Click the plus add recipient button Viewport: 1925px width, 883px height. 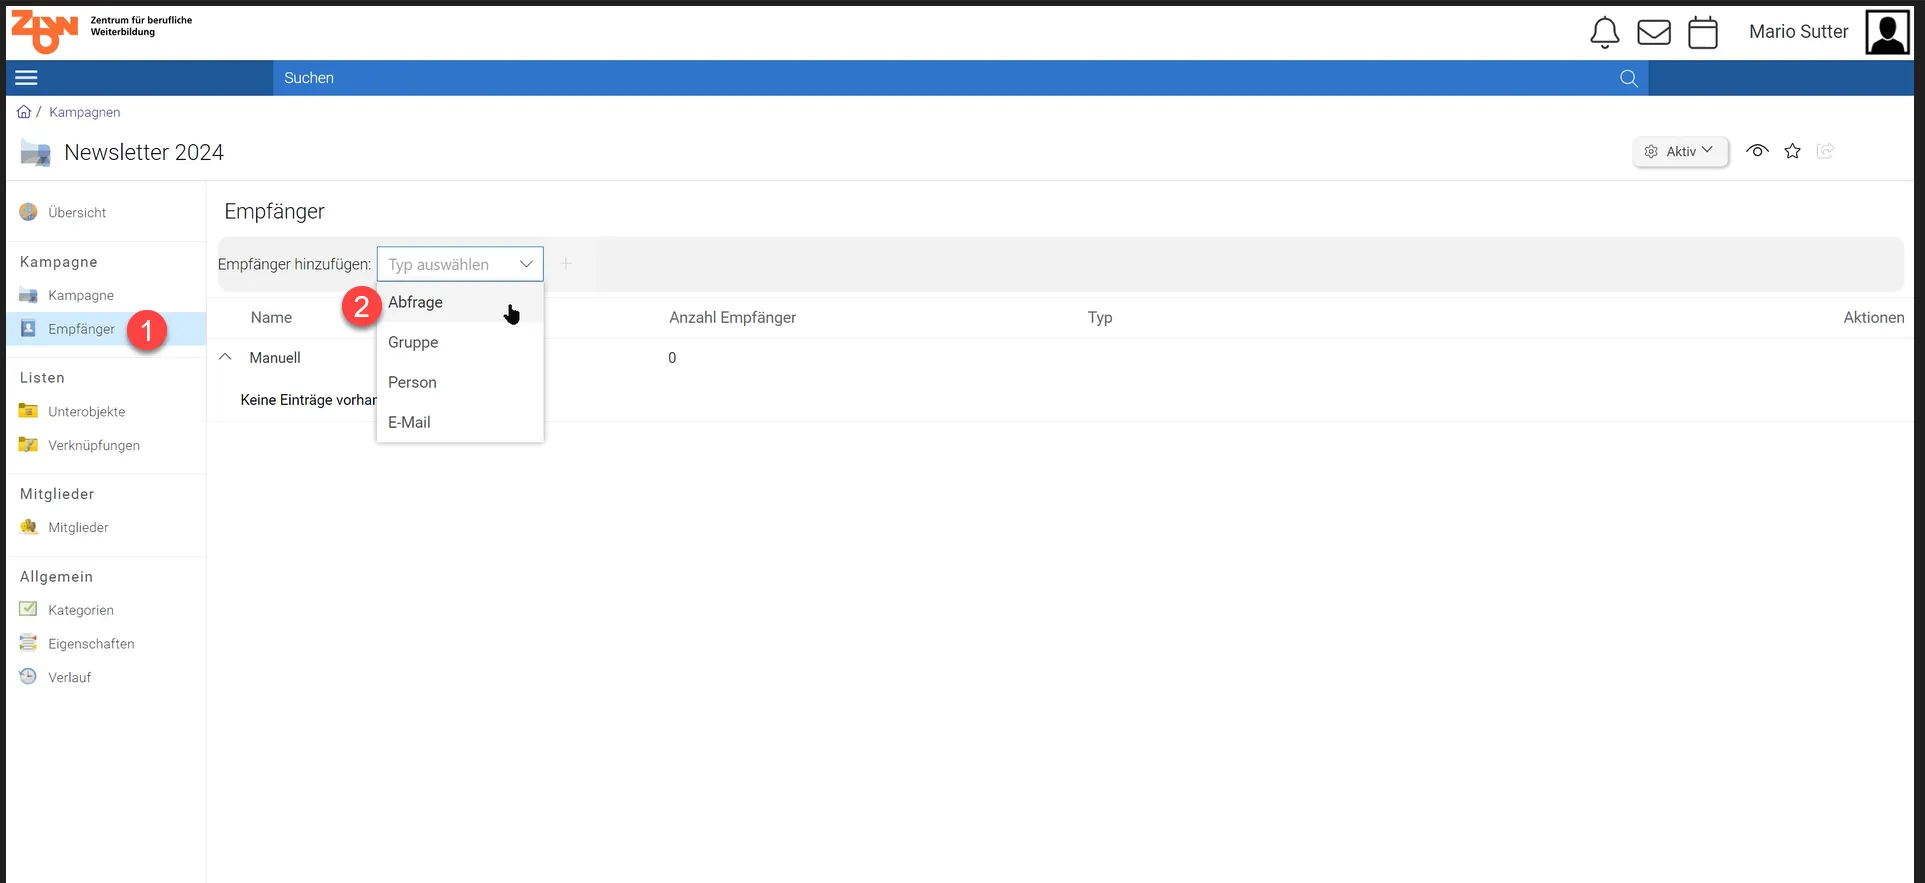(566, 264)
